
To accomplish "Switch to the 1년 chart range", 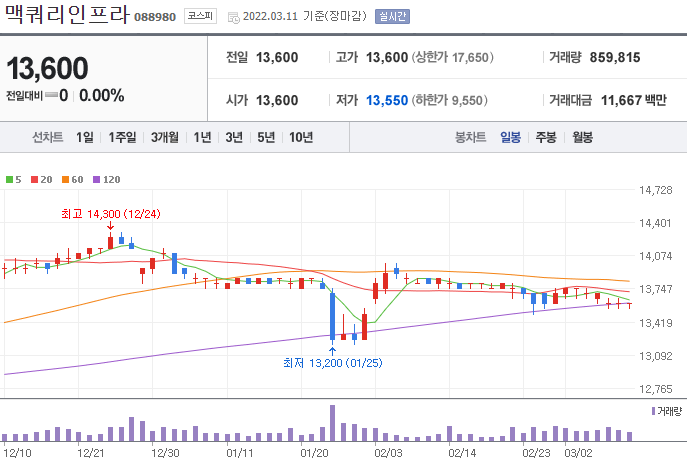I will pos(202,137).
